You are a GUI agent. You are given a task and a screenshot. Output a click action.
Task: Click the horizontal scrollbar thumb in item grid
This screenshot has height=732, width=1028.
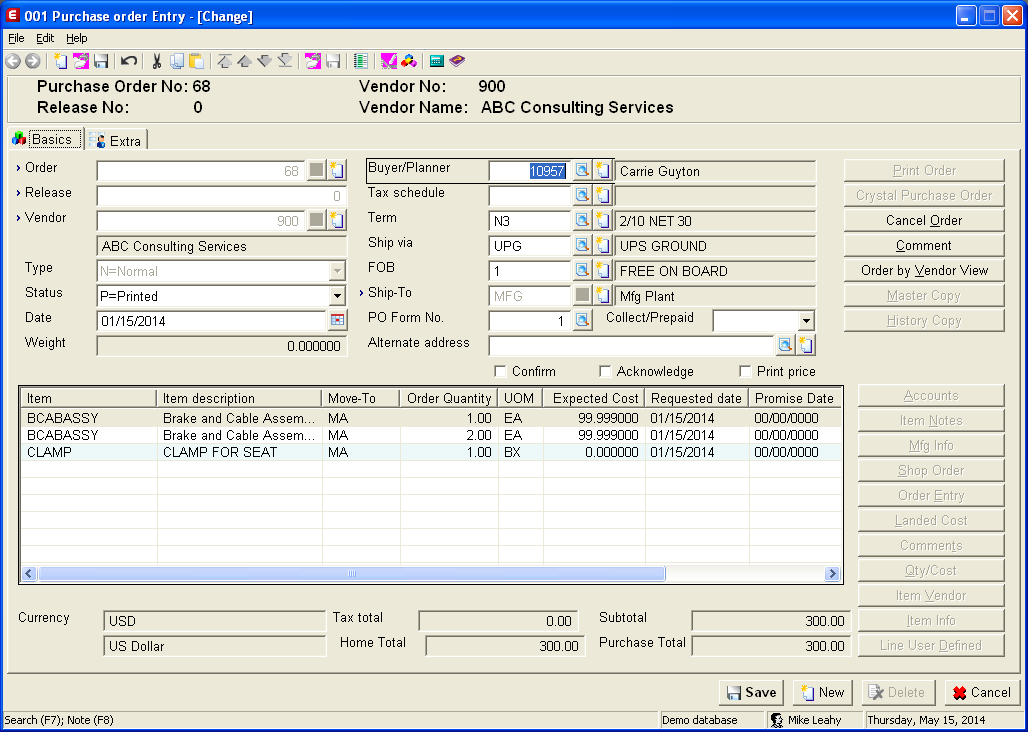tap(351, 573)
